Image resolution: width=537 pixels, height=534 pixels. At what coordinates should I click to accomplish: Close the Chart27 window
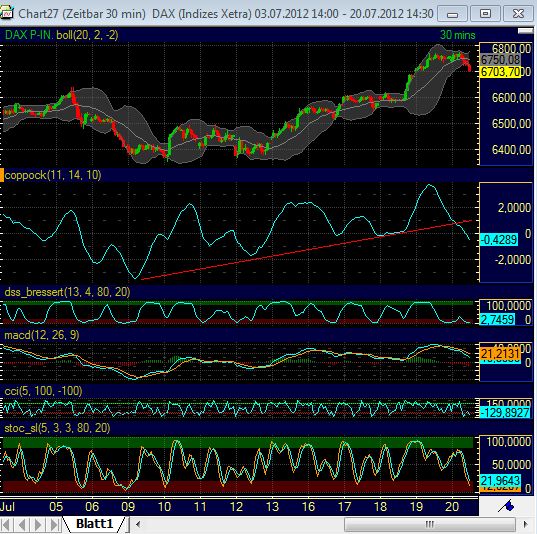[518, 14]
